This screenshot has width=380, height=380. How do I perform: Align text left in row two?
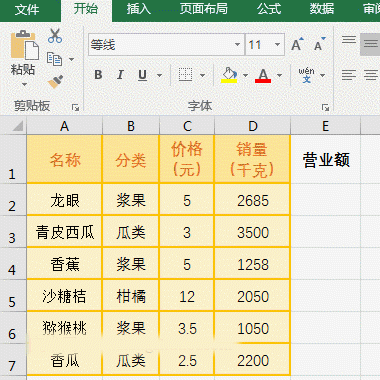click(349, 75)
